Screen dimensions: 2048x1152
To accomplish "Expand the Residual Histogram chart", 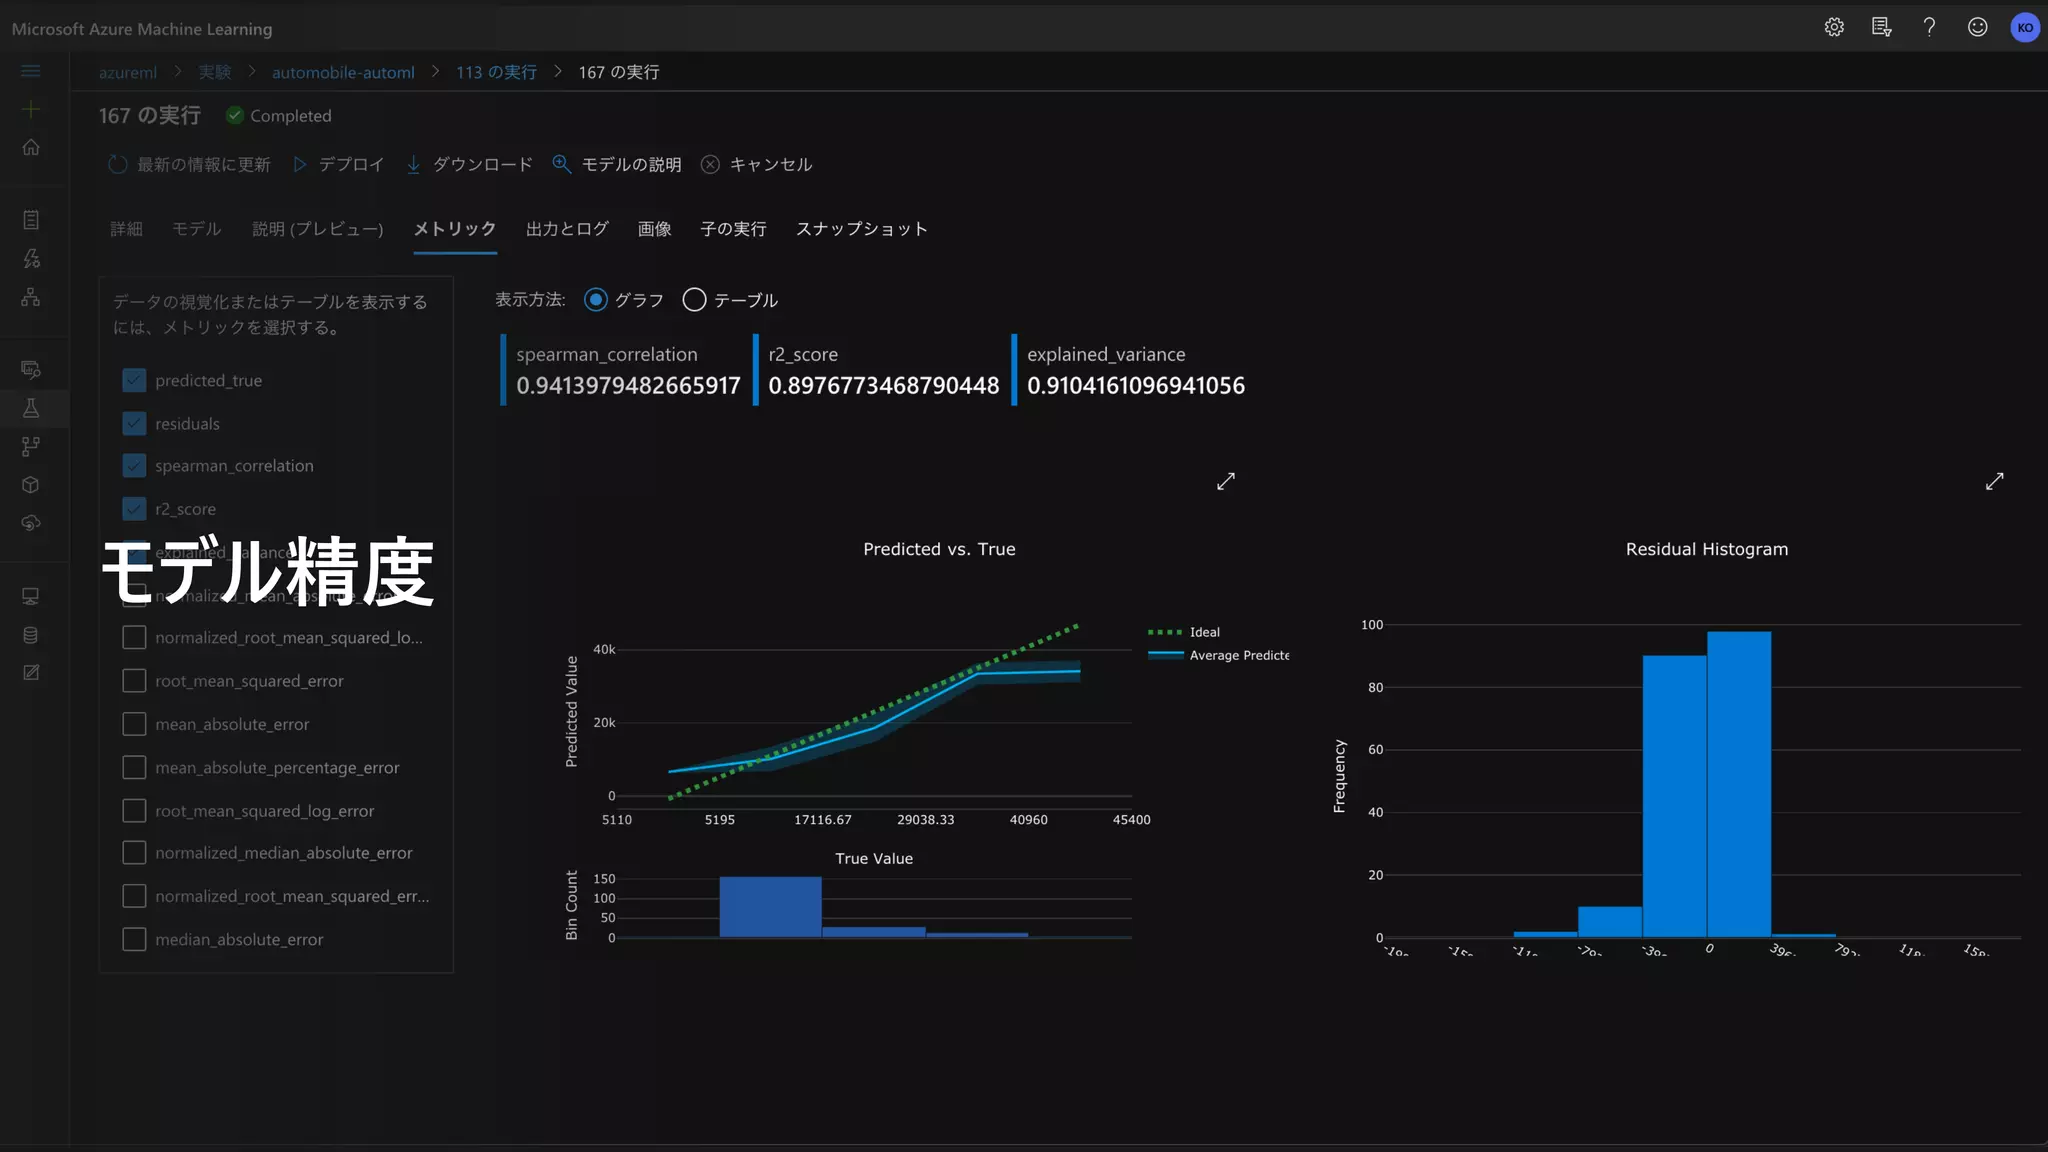I will tap(1994, 482).
